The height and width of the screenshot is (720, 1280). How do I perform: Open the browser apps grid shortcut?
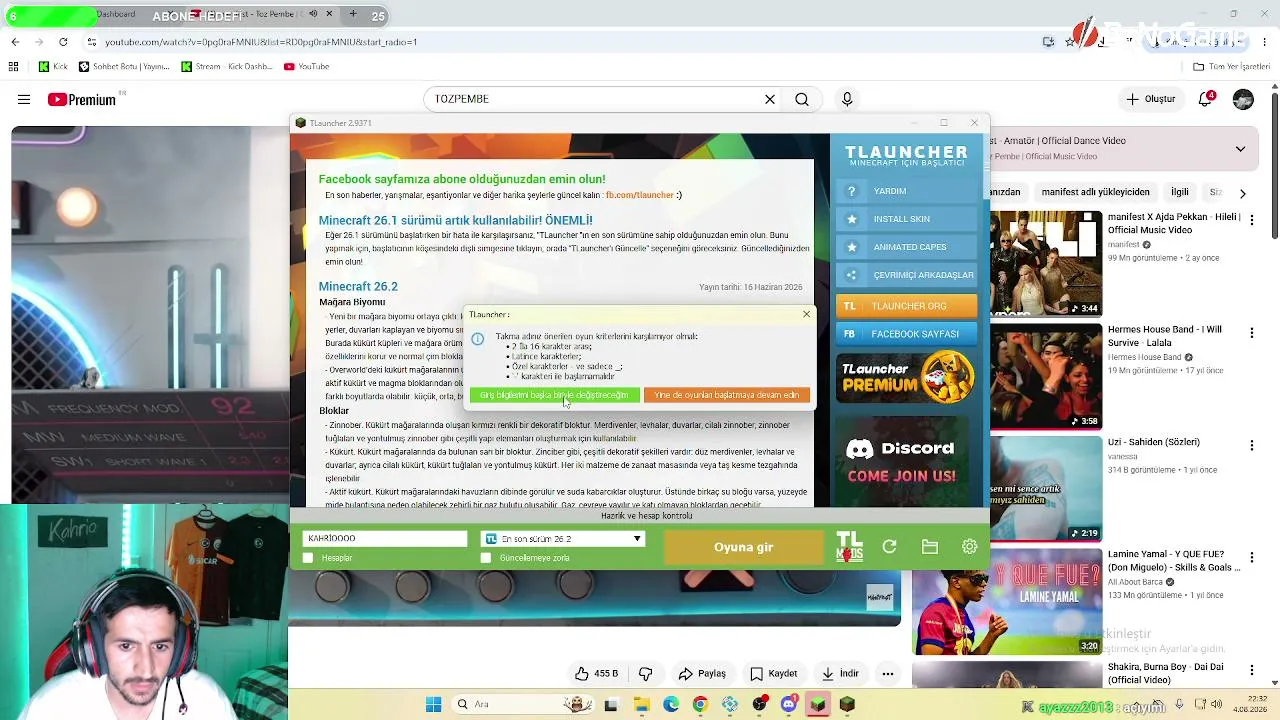13,66
